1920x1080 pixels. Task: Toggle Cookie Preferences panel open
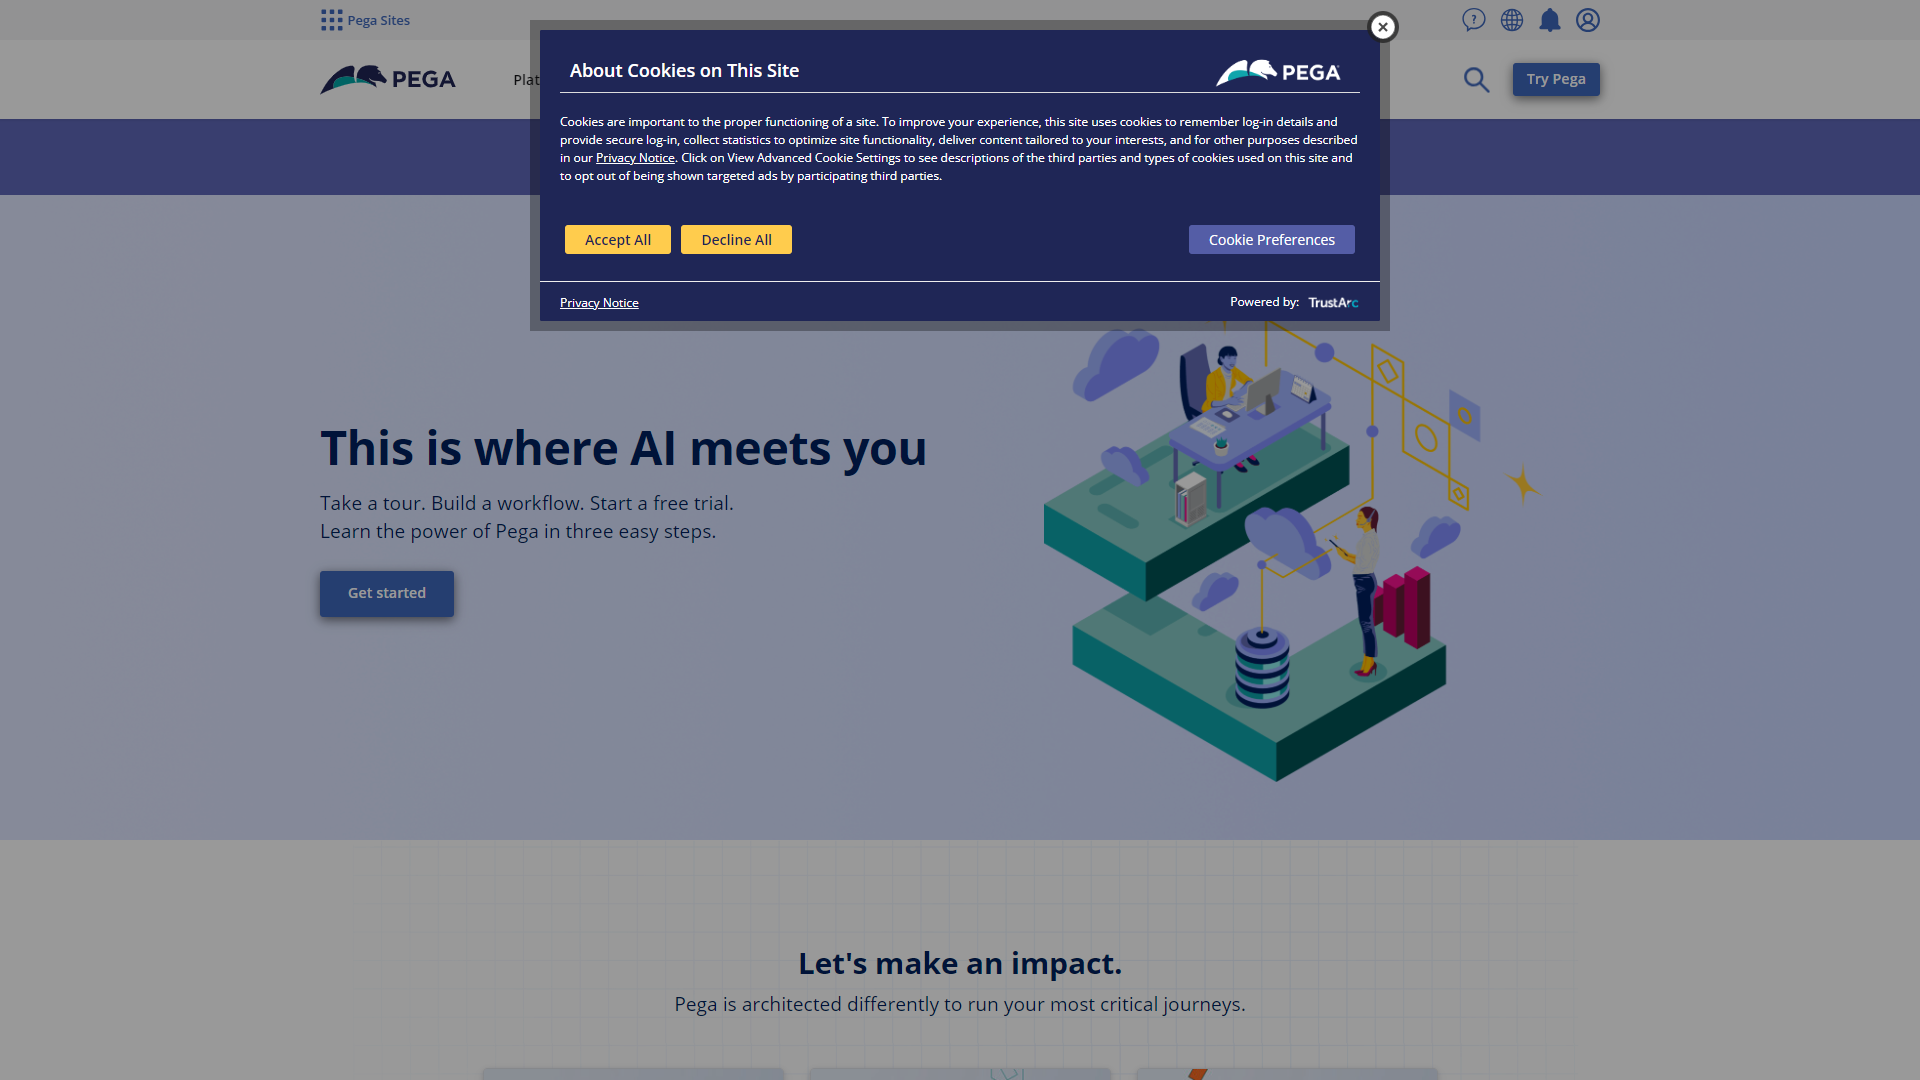click(x=1271, y=239)
